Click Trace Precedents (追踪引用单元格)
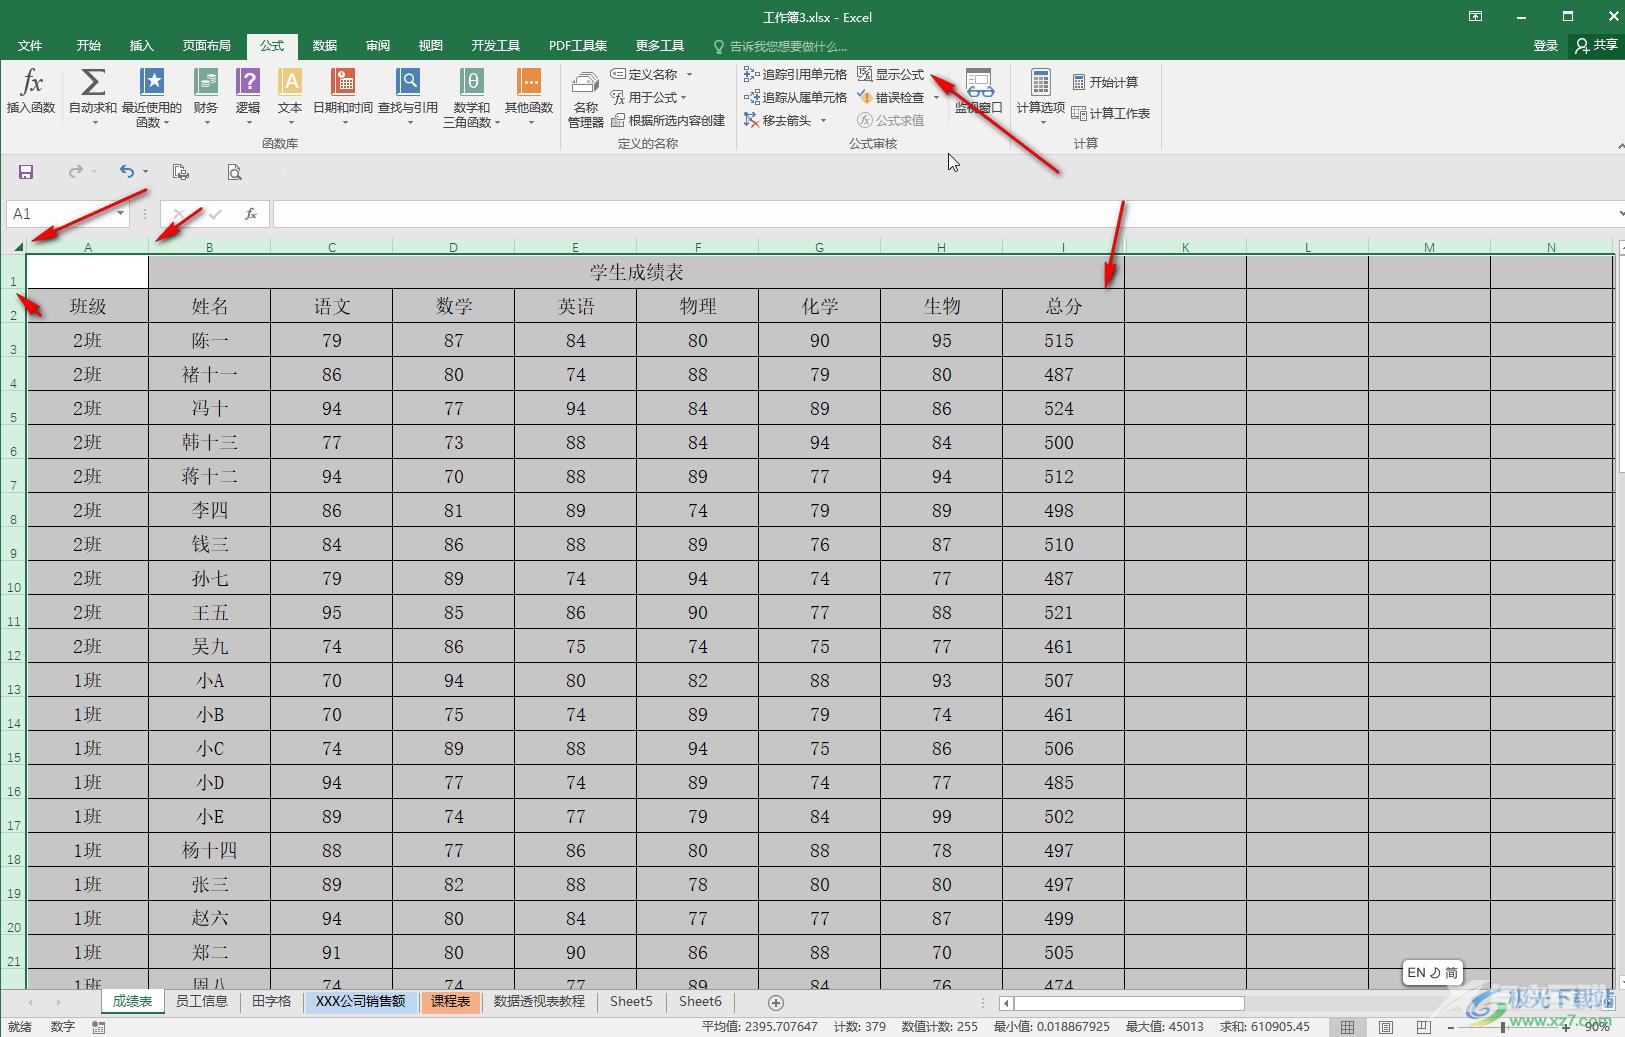 tap(795, 74)
